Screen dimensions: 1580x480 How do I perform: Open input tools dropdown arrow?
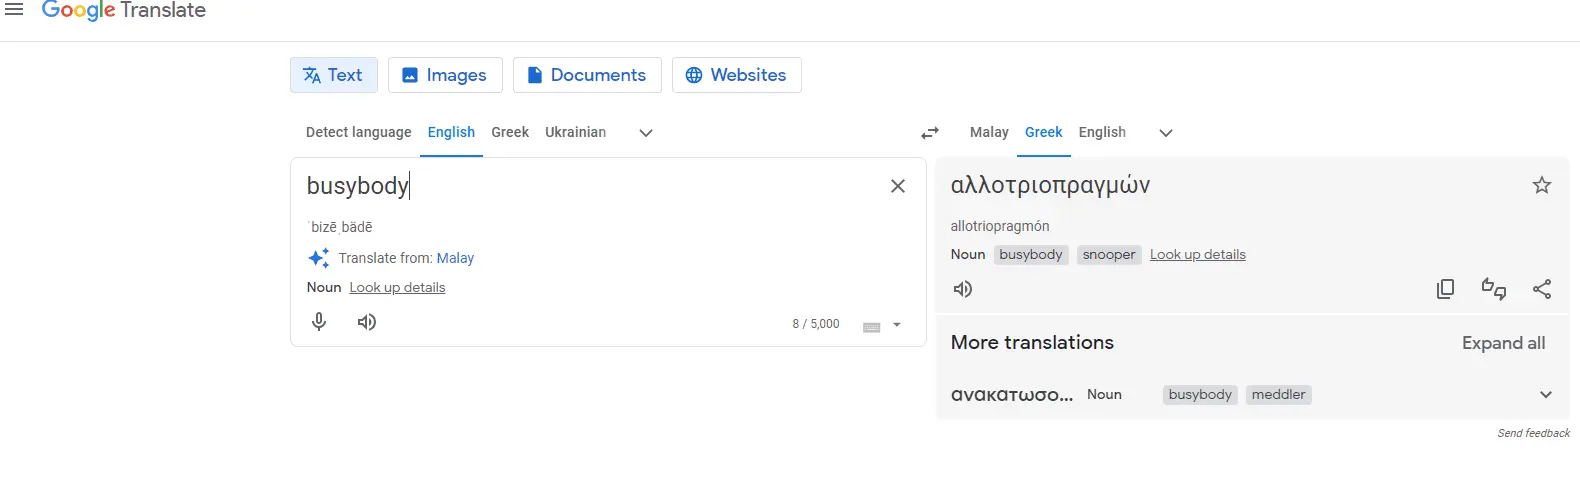point(897,325)
